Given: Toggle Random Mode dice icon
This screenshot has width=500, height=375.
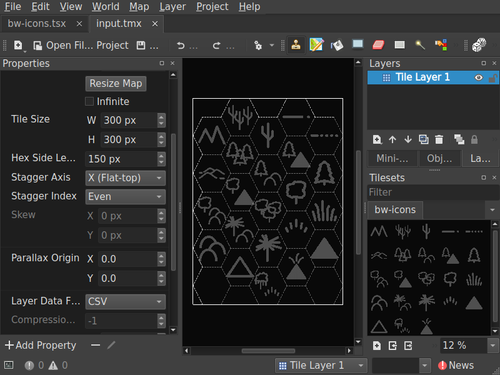Looking at the screenshot, I should 479,45.
